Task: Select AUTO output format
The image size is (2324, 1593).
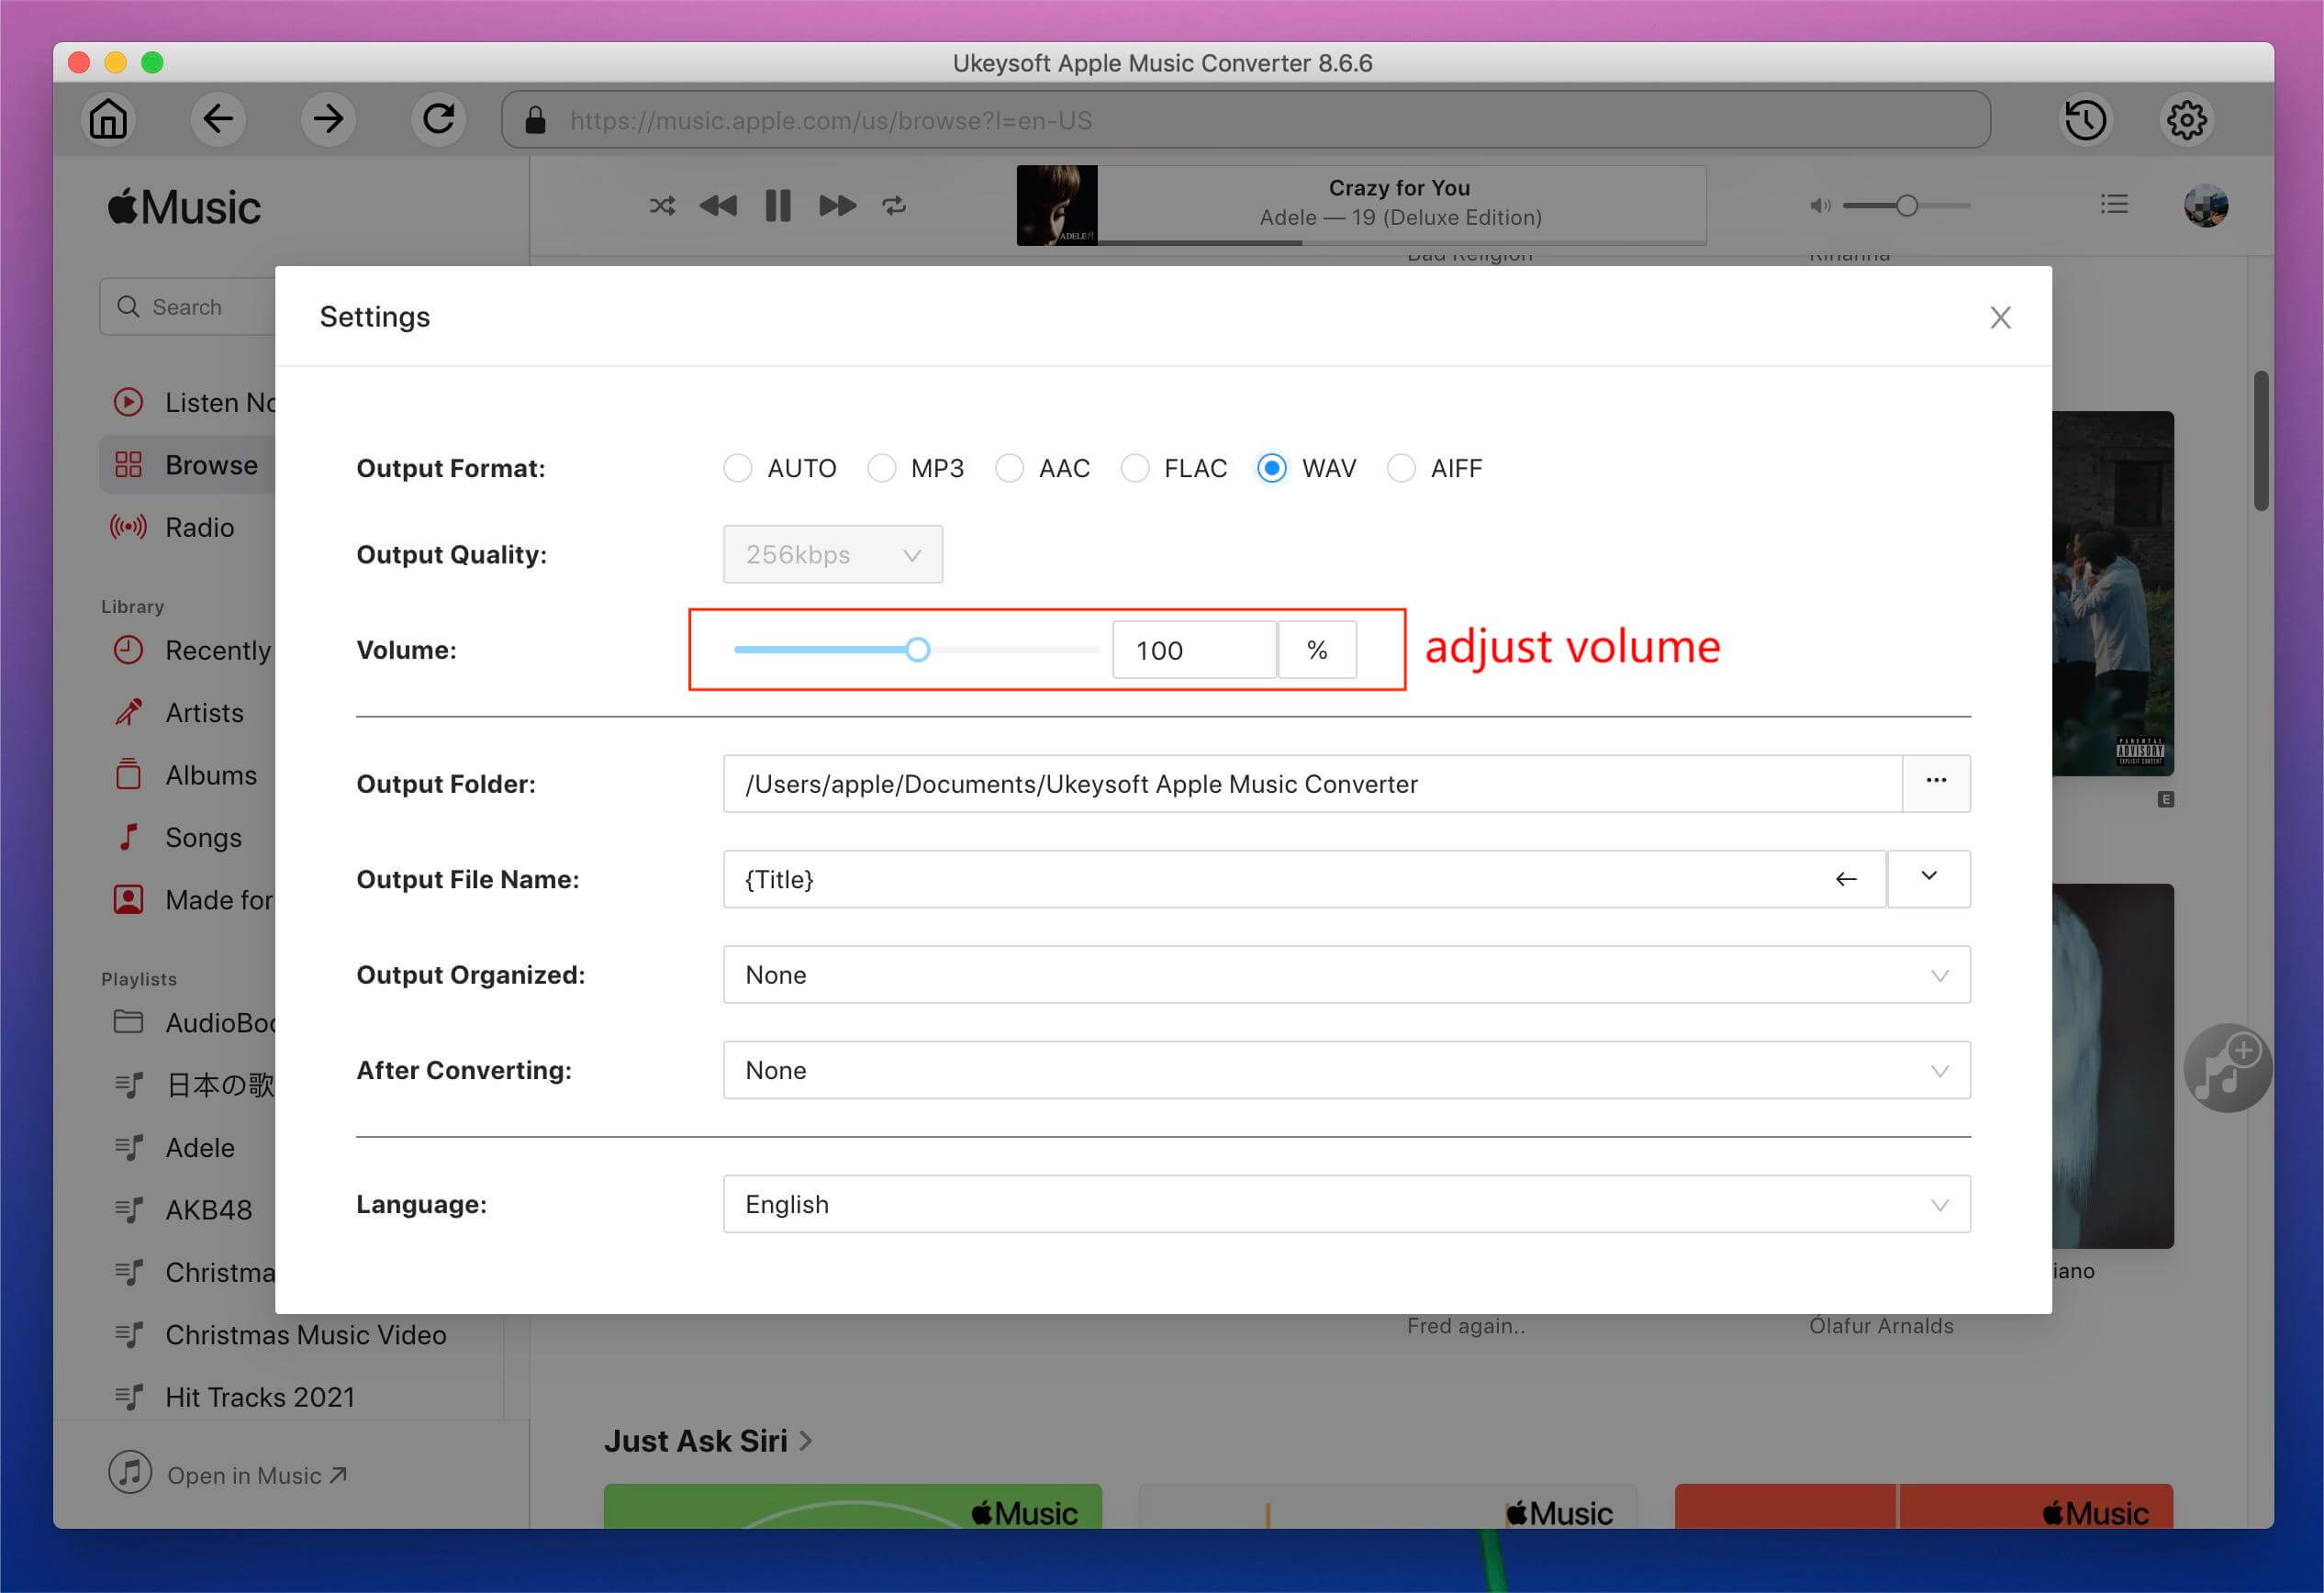Action: 738,468
